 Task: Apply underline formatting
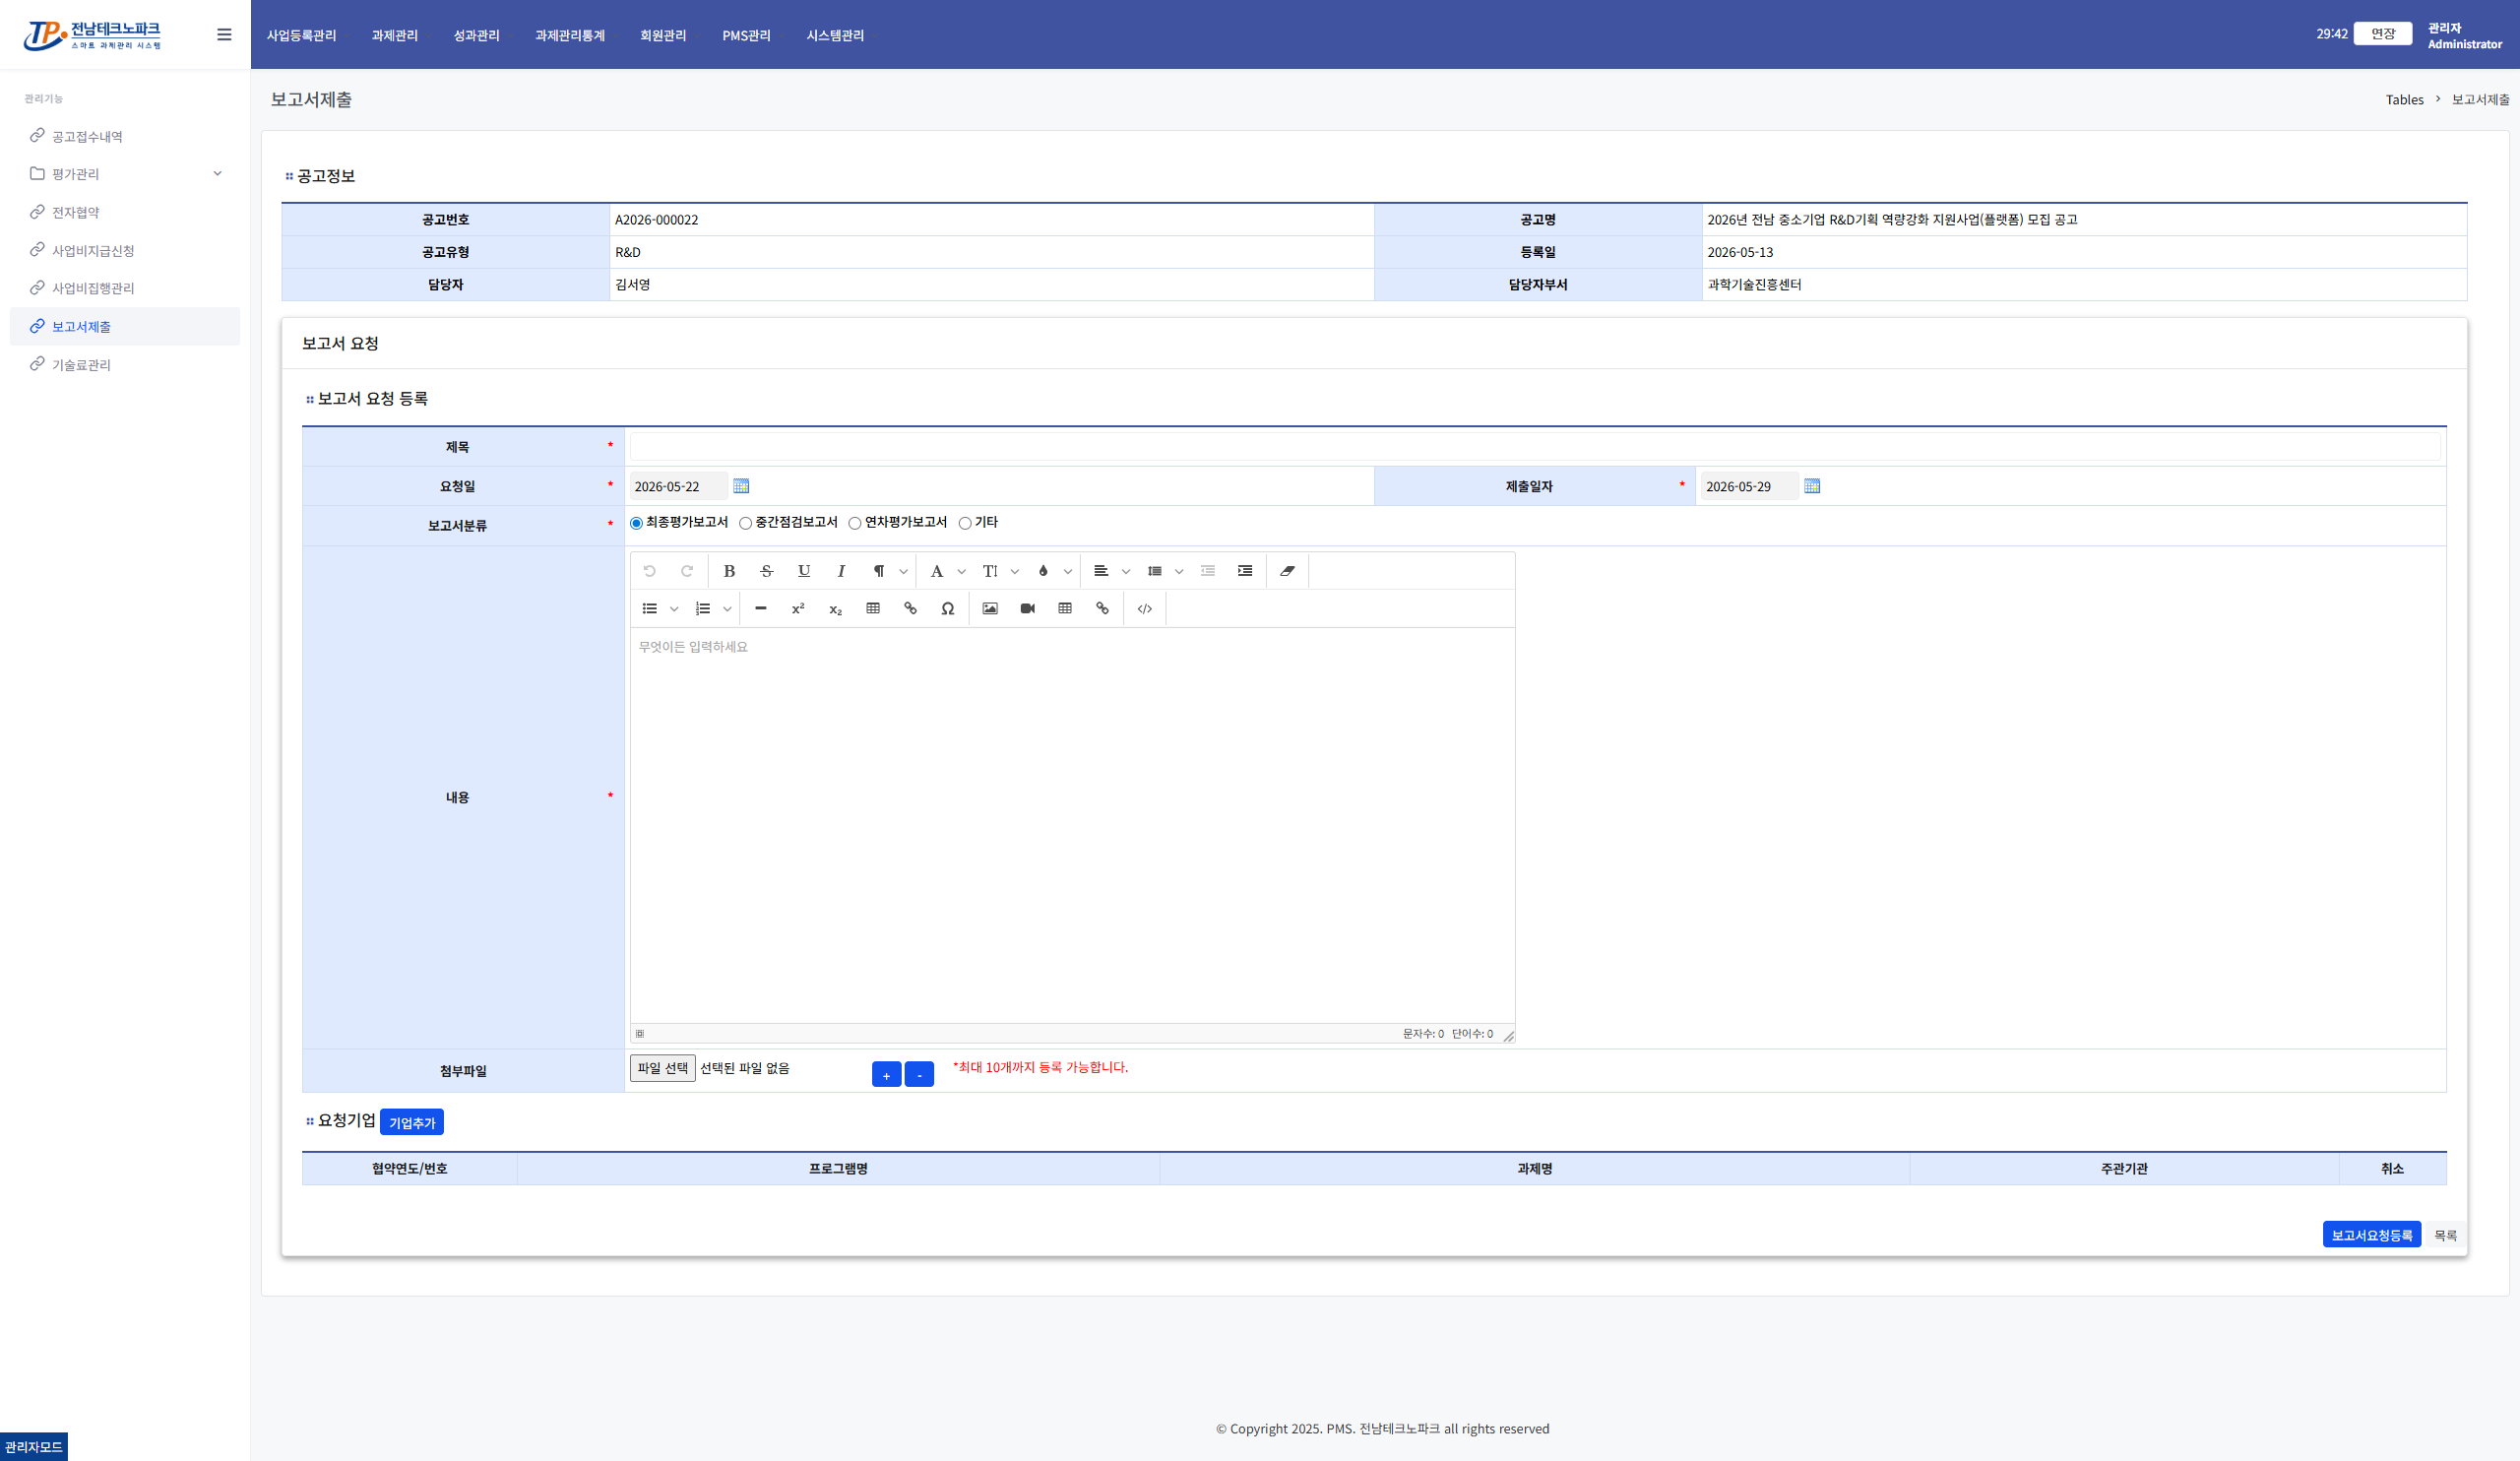point(804,571)
